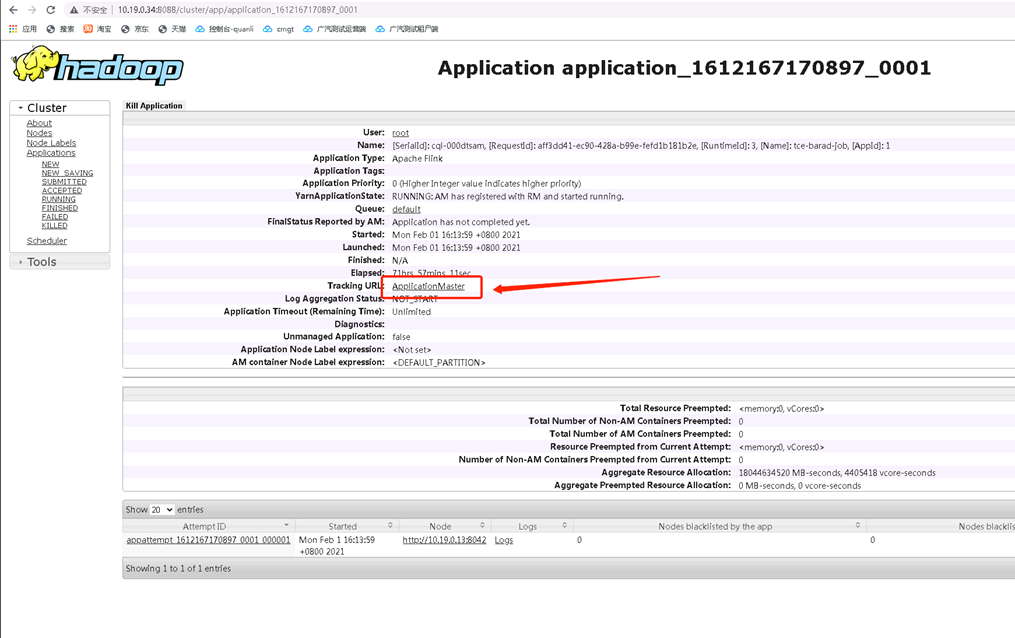
Task: Click the root user link
Action: [x=401, y=133]
